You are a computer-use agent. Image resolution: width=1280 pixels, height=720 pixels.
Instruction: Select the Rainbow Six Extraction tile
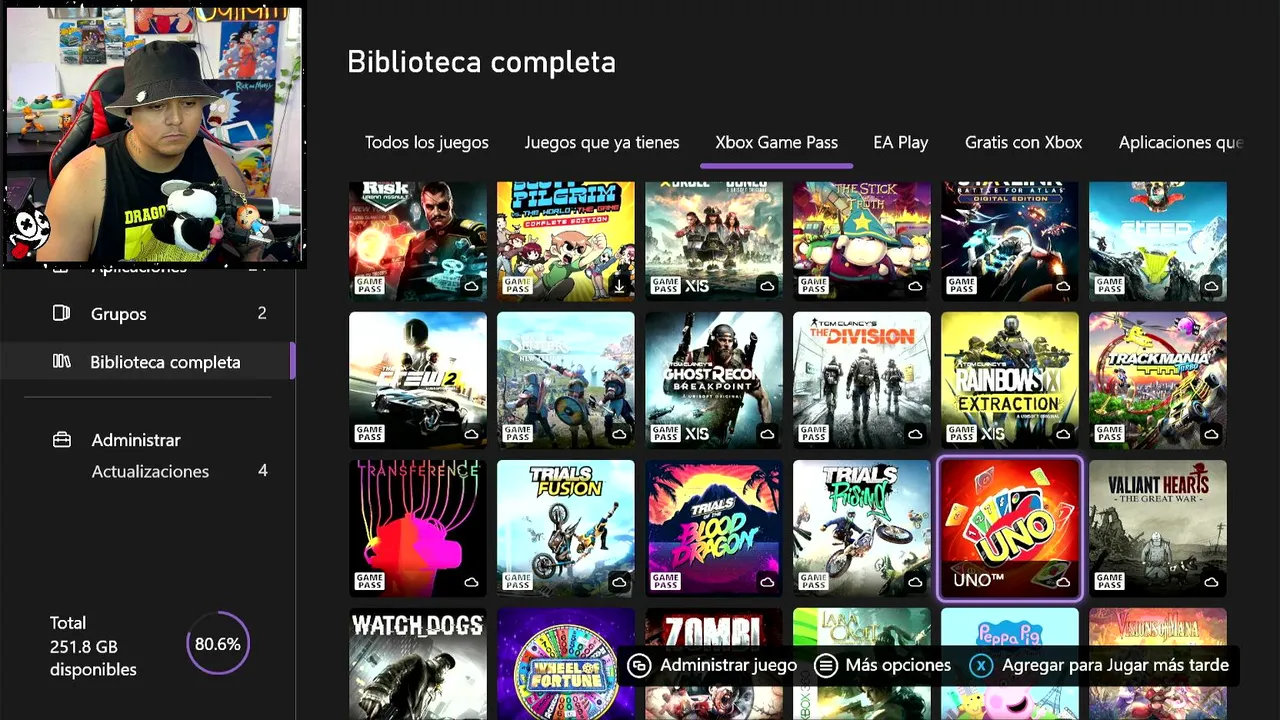[x=1010, y=380]
